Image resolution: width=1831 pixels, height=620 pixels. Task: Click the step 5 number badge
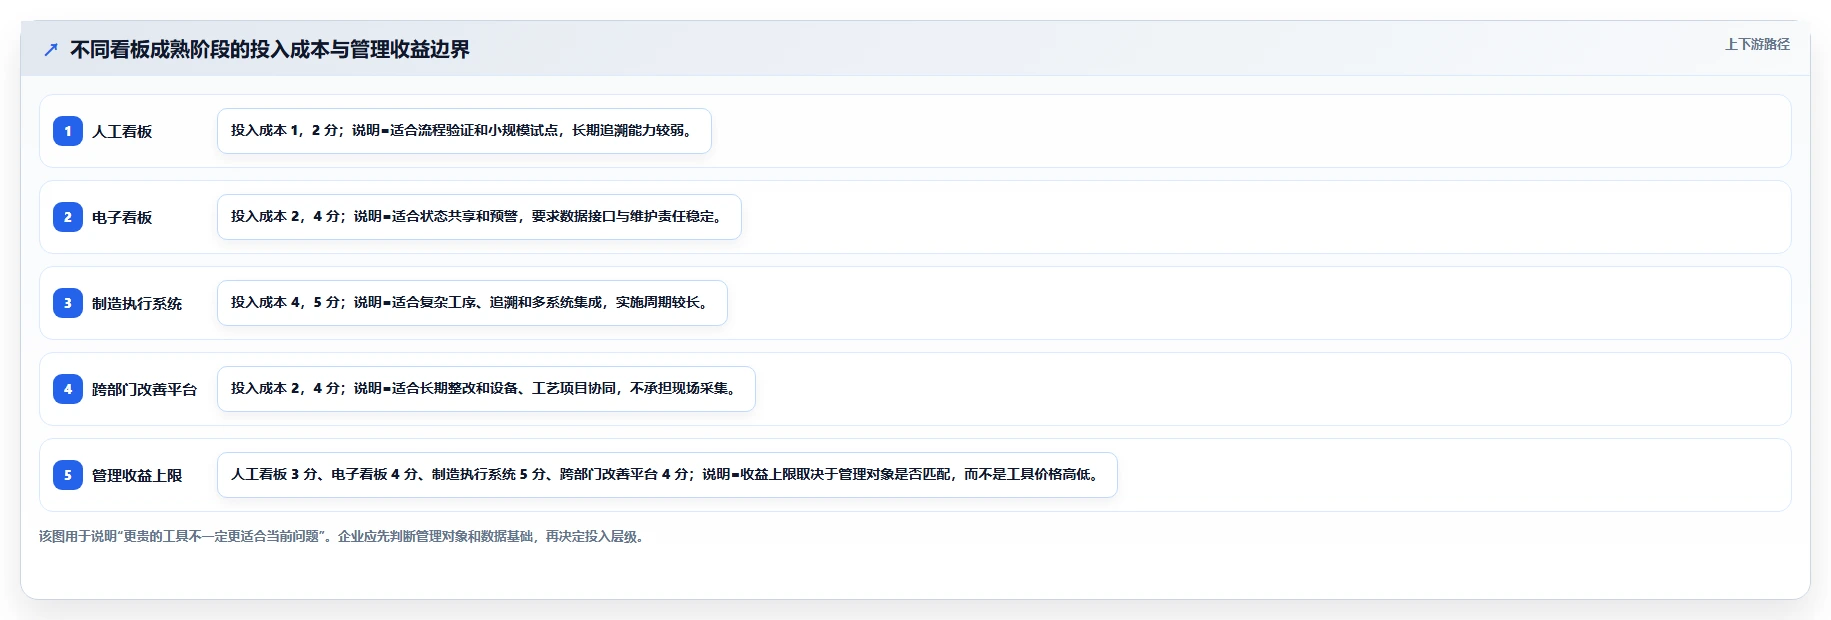pyautogui.click(x=68, y=475)
